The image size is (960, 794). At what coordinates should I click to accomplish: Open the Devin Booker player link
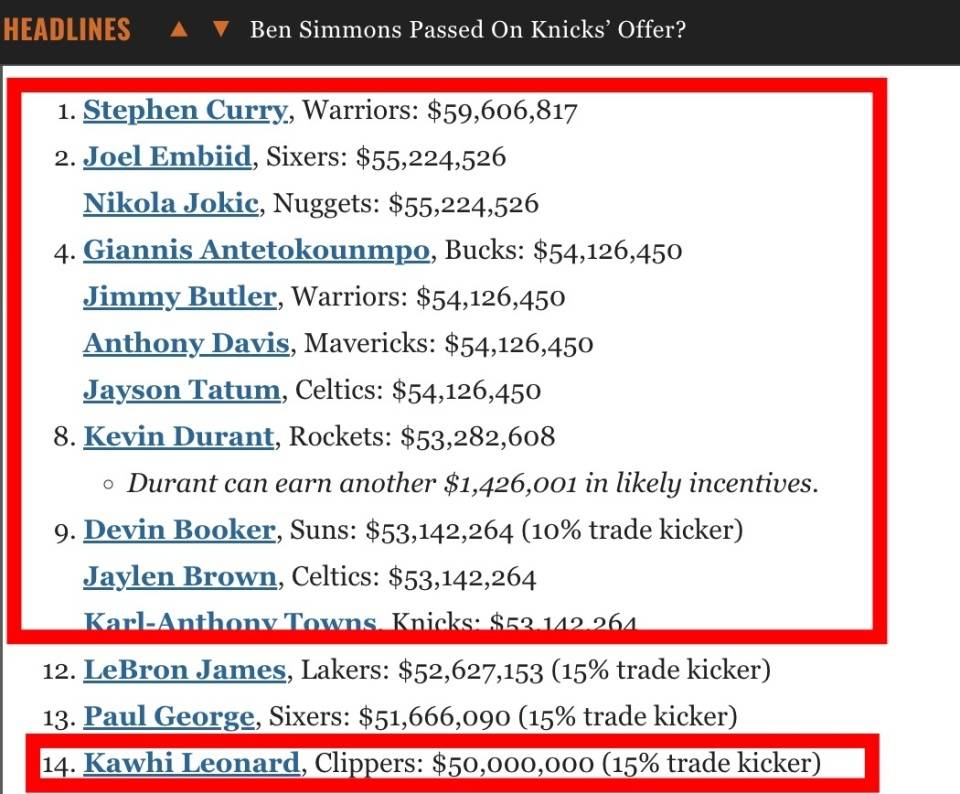point(179,530)
